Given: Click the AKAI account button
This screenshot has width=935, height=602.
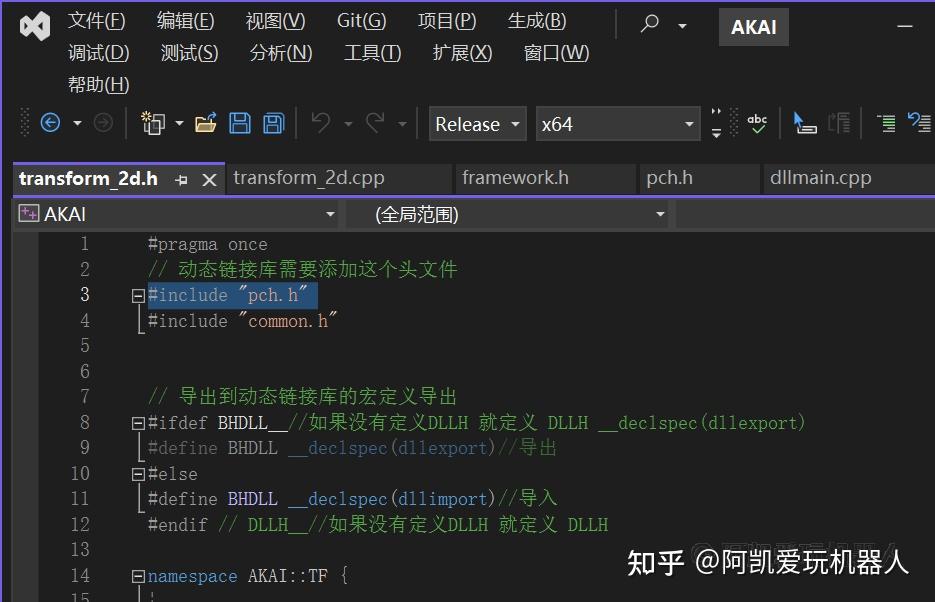Looking at the screenshot, I should [753, 27].
